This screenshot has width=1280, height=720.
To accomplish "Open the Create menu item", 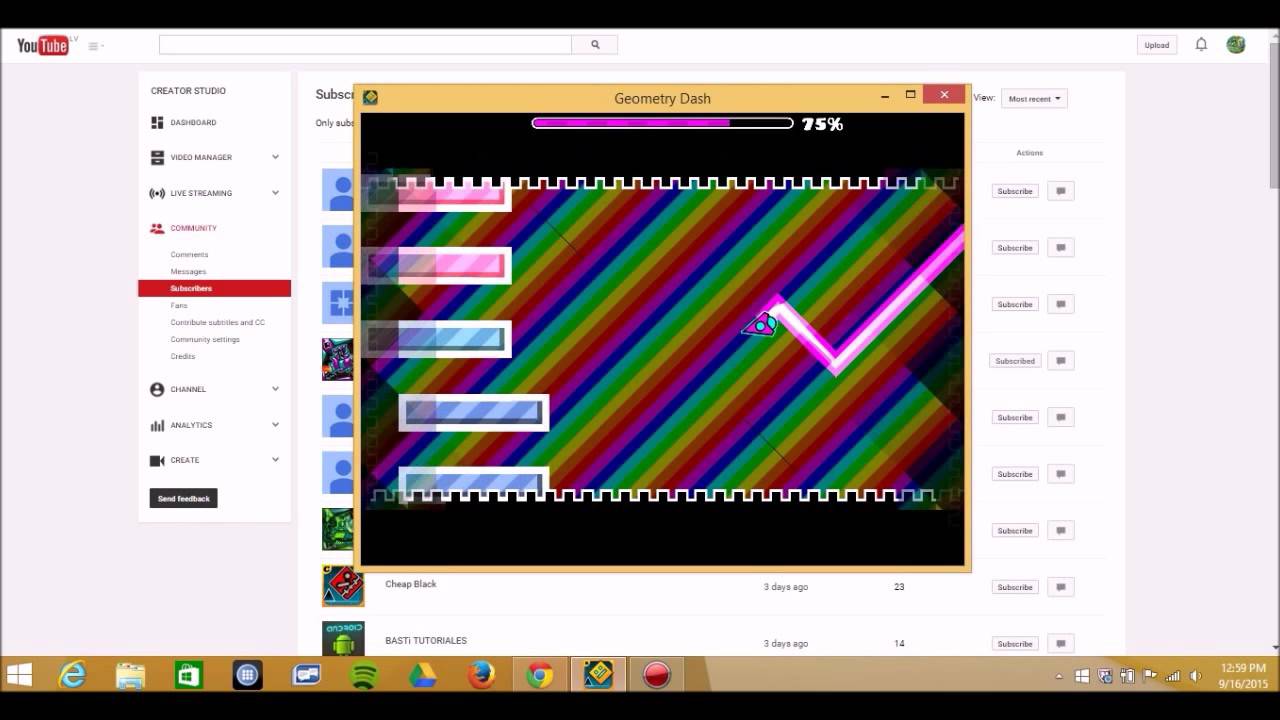I will [x=185, y=460].
